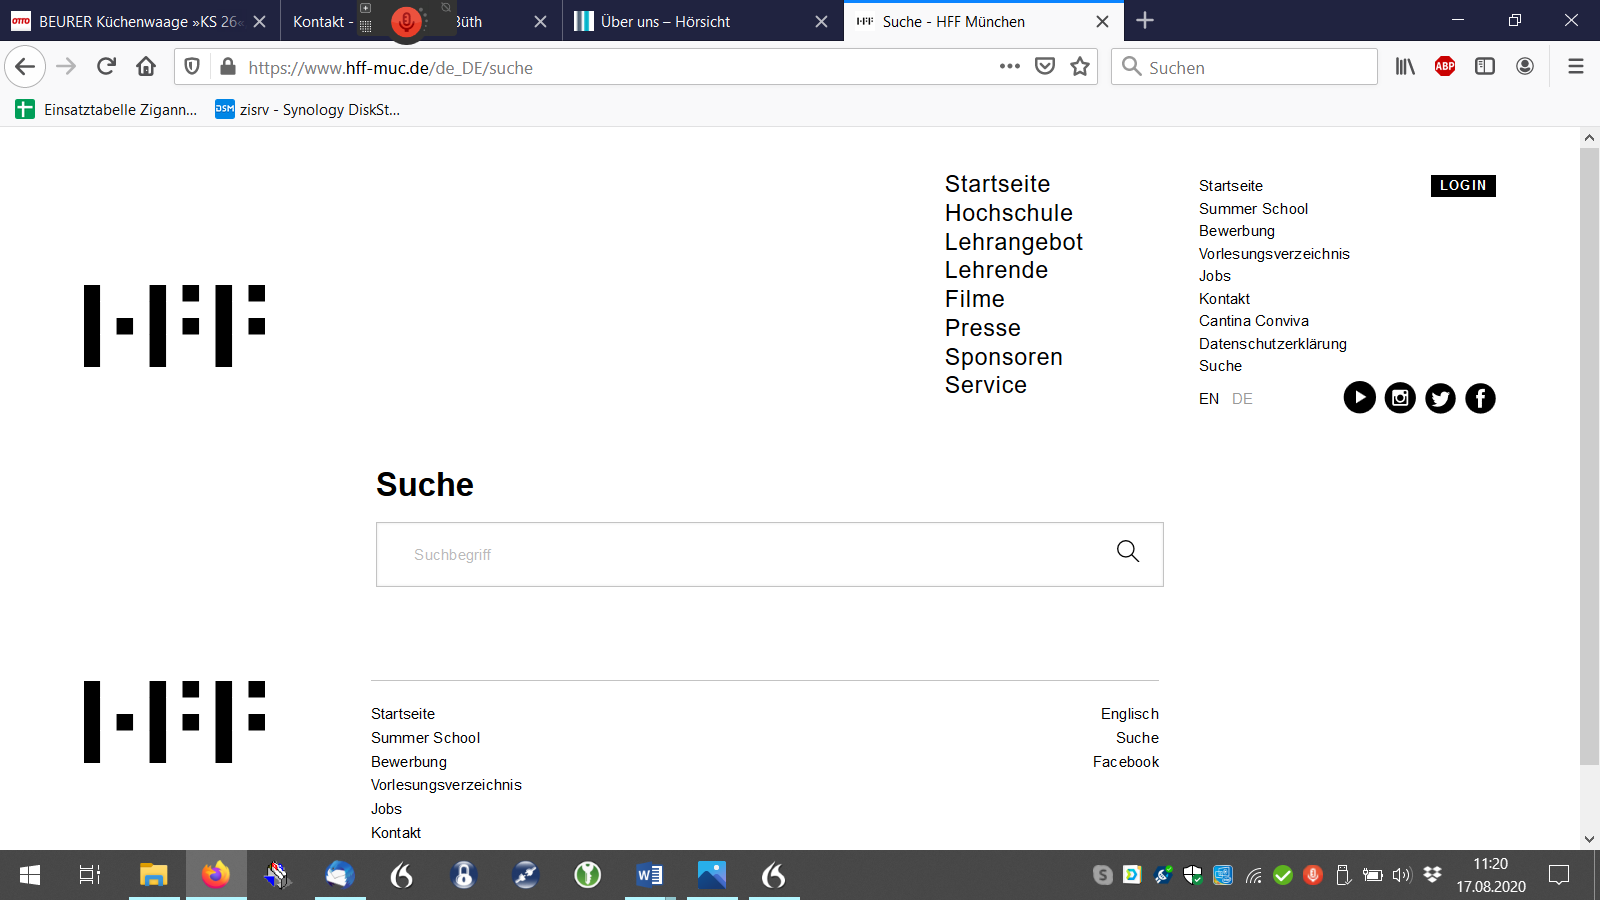Open Firefox account icon
Image resolution: width=1600 pixels, height=900 pixels.
[1525, 67]
